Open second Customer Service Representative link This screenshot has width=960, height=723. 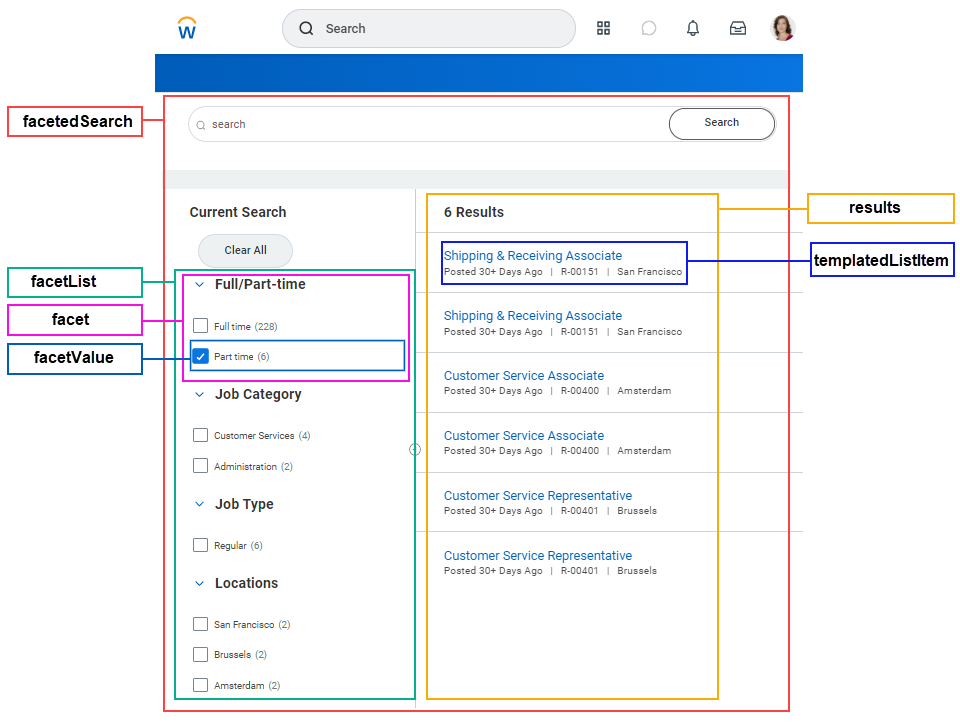tap(538, 556)
